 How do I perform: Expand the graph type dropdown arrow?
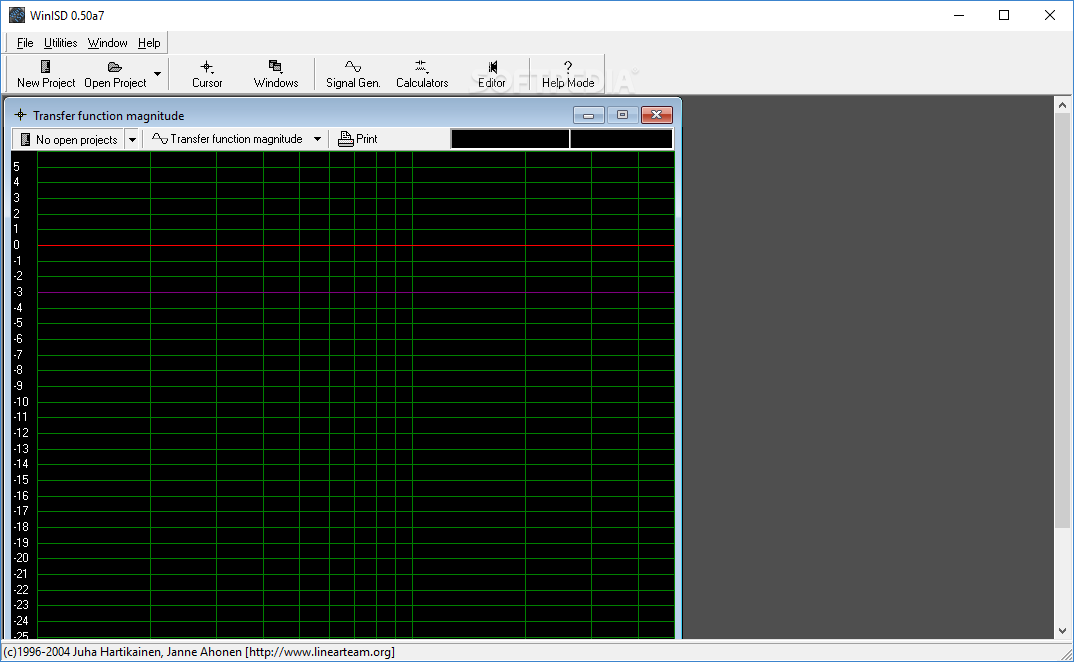[x=317, y=139]
